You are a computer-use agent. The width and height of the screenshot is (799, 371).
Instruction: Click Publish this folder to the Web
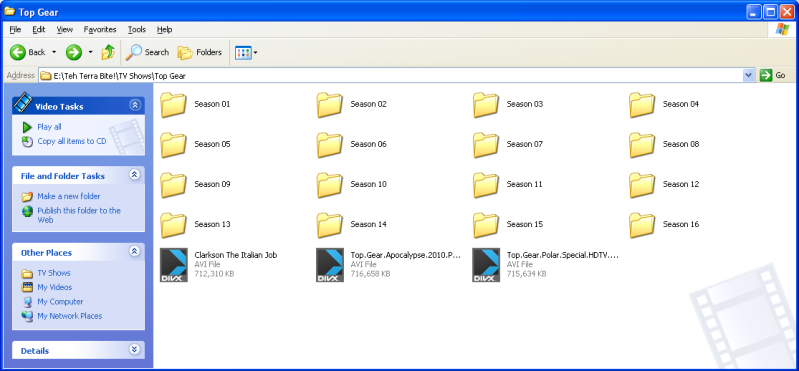tap(79, 215)
